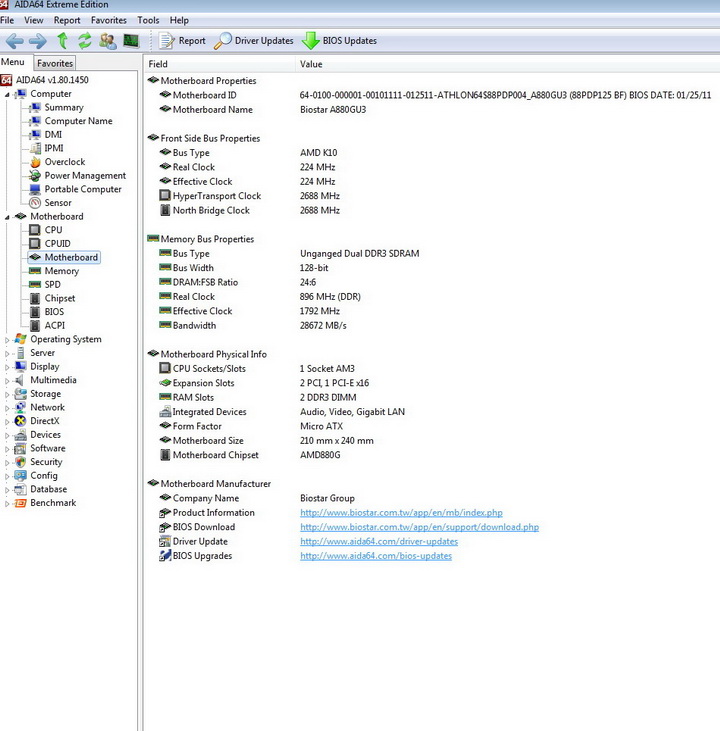This screenshot has height=731, width=720.
Task: Click the users icon in toolbar
Action: (108, 41)
